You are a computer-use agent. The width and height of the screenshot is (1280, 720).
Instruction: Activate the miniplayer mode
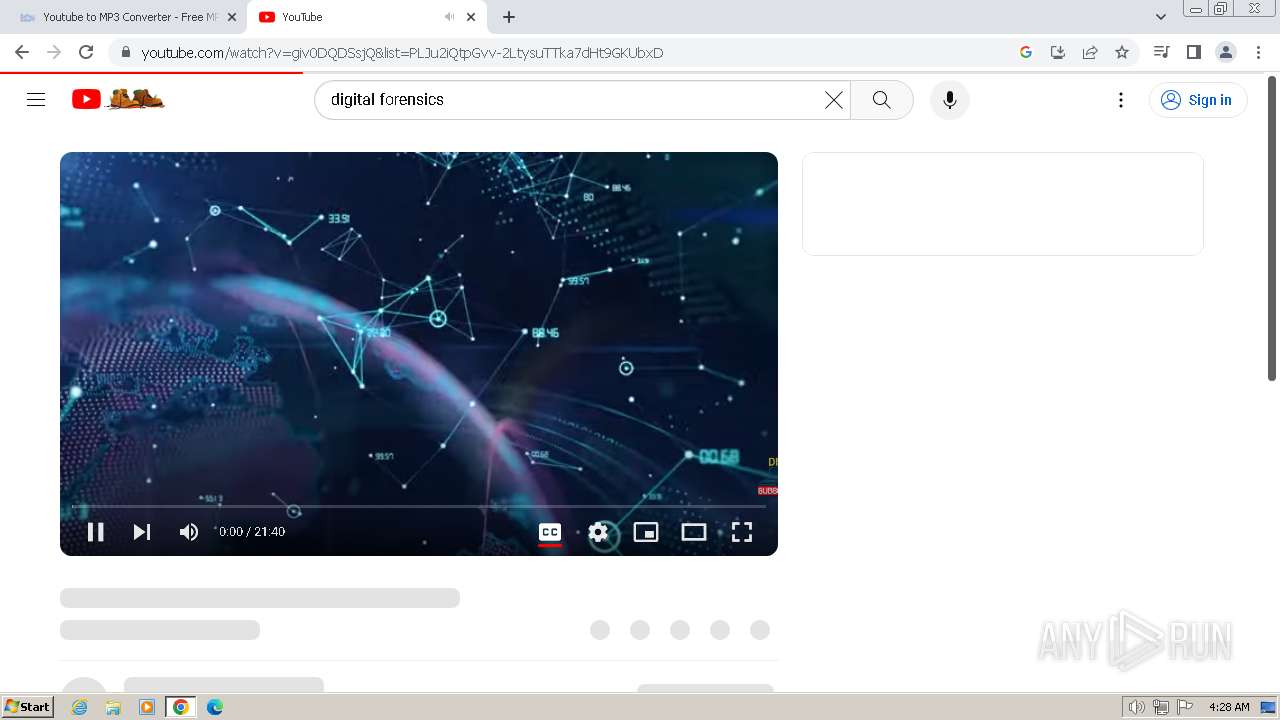click(x=646, y=532)
